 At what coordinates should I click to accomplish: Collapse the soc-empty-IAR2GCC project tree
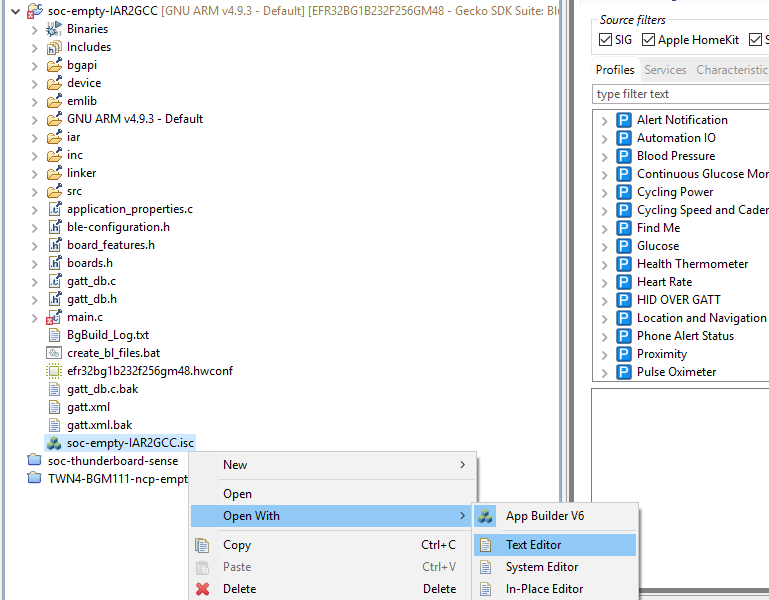point(15,11)
